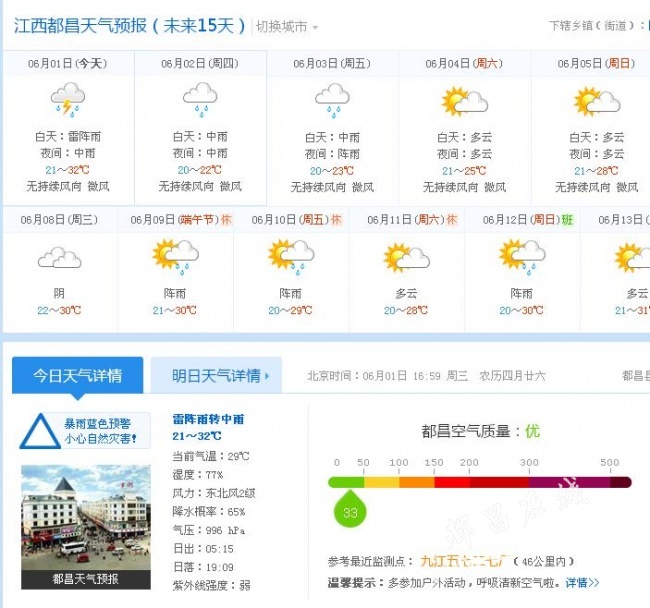Viewport: 650px width, 608px height.
Task: Click the 九江五七二七厂 monitoring station link
Action: click(464, 561)
